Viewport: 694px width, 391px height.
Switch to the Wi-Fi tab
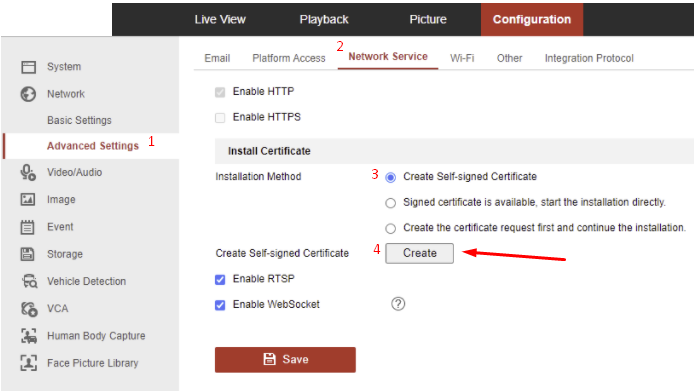tap(462, 58)
